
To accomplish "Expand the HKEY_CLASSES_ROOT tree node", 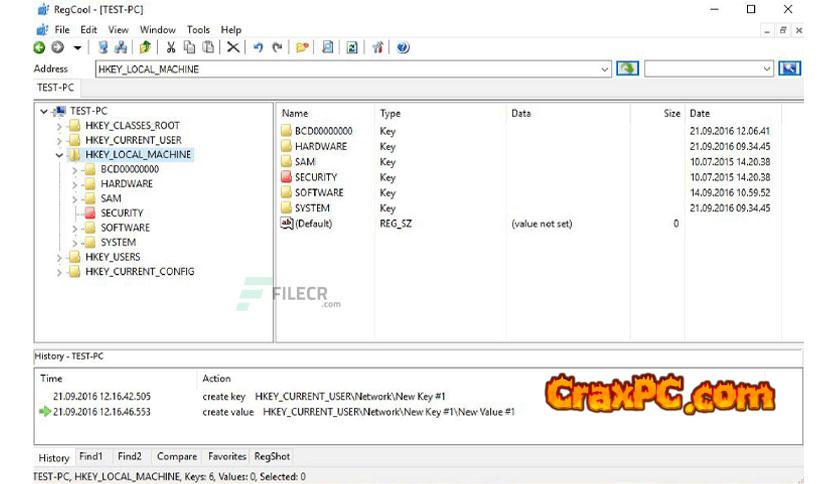I will pos(59,126).
